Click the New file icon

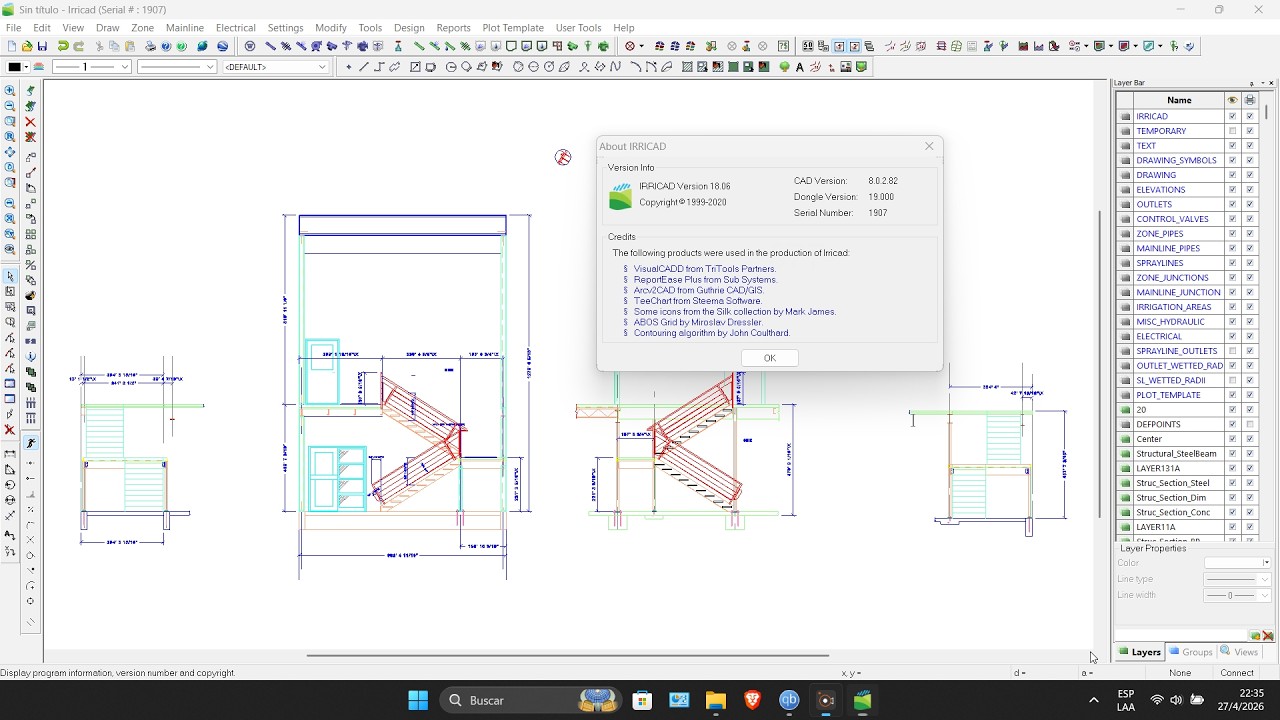pos(12,46)
